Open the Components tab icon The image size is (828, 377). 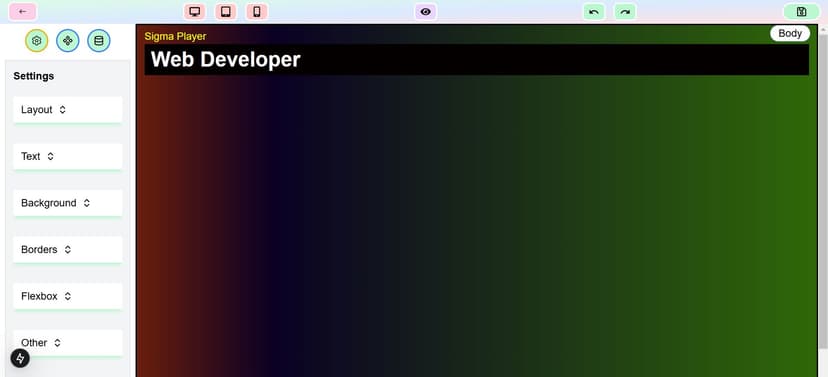(x=68, y=41)
